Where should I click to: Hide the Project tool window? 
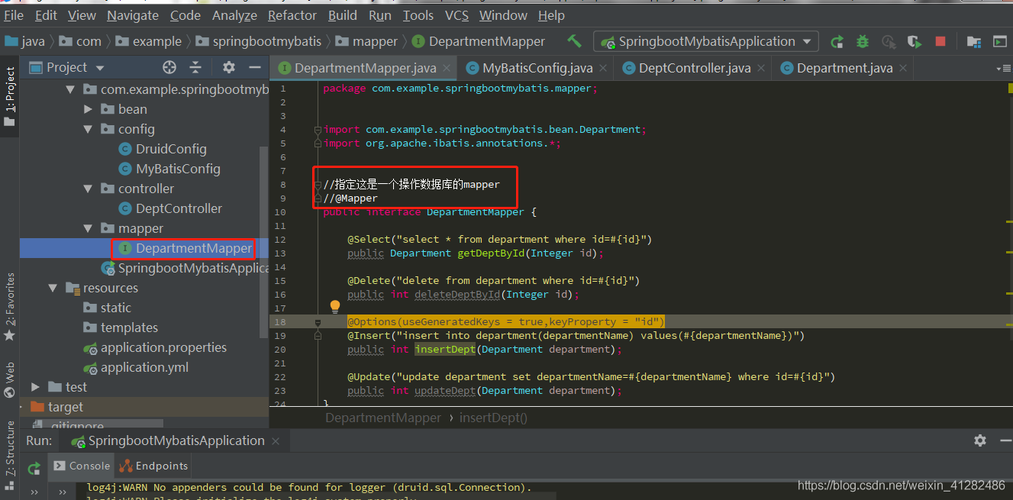[255, 67]
